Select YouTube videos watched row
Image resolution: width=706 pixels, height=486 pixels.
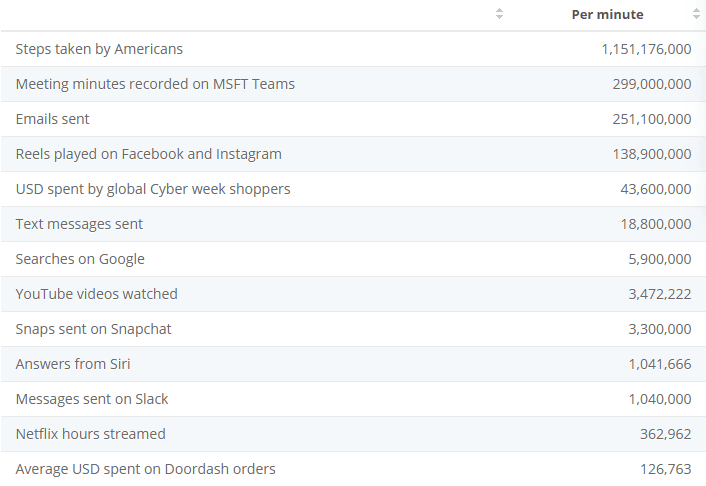(353, 294)
